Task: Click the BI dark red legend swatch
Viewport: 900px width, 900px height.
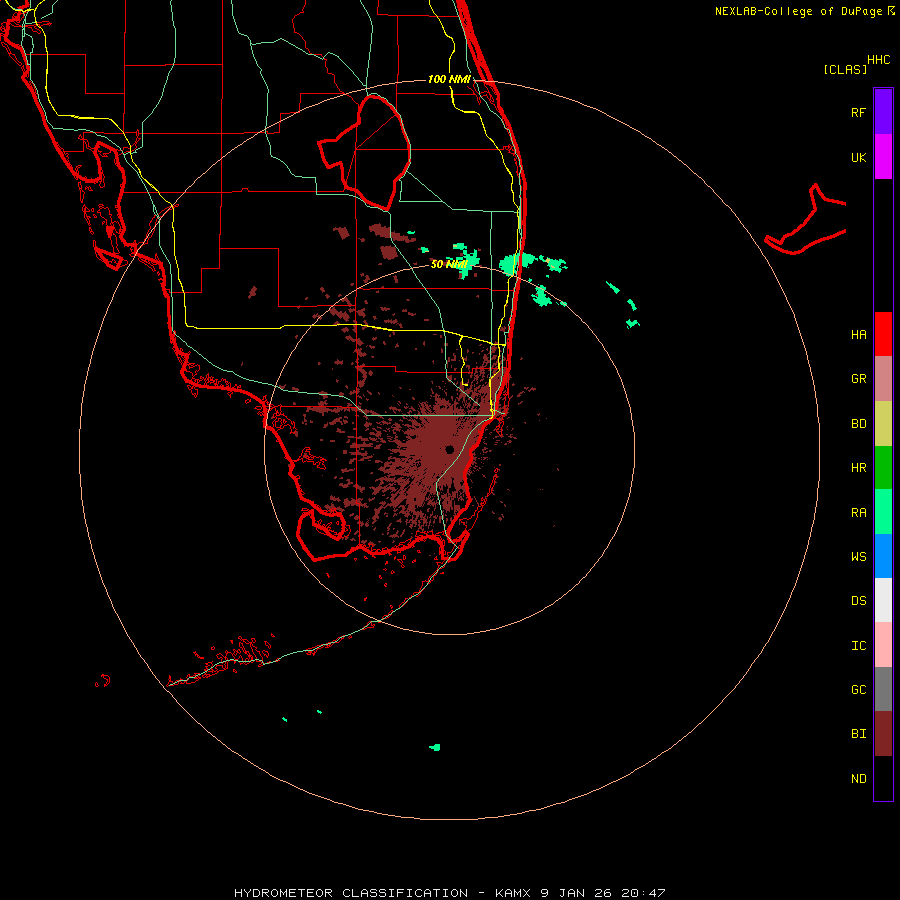Action: [x=883, y=734]
